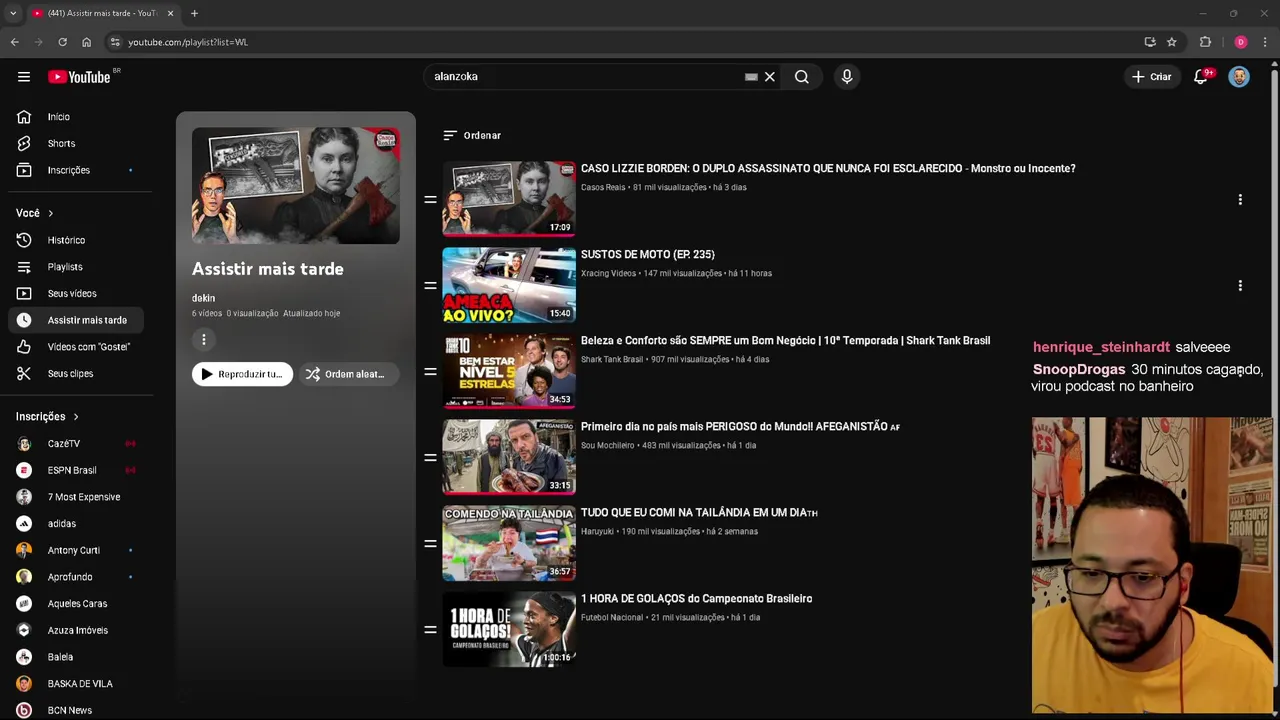Click Ordem aleatória shuffle button

pos(349,374)
